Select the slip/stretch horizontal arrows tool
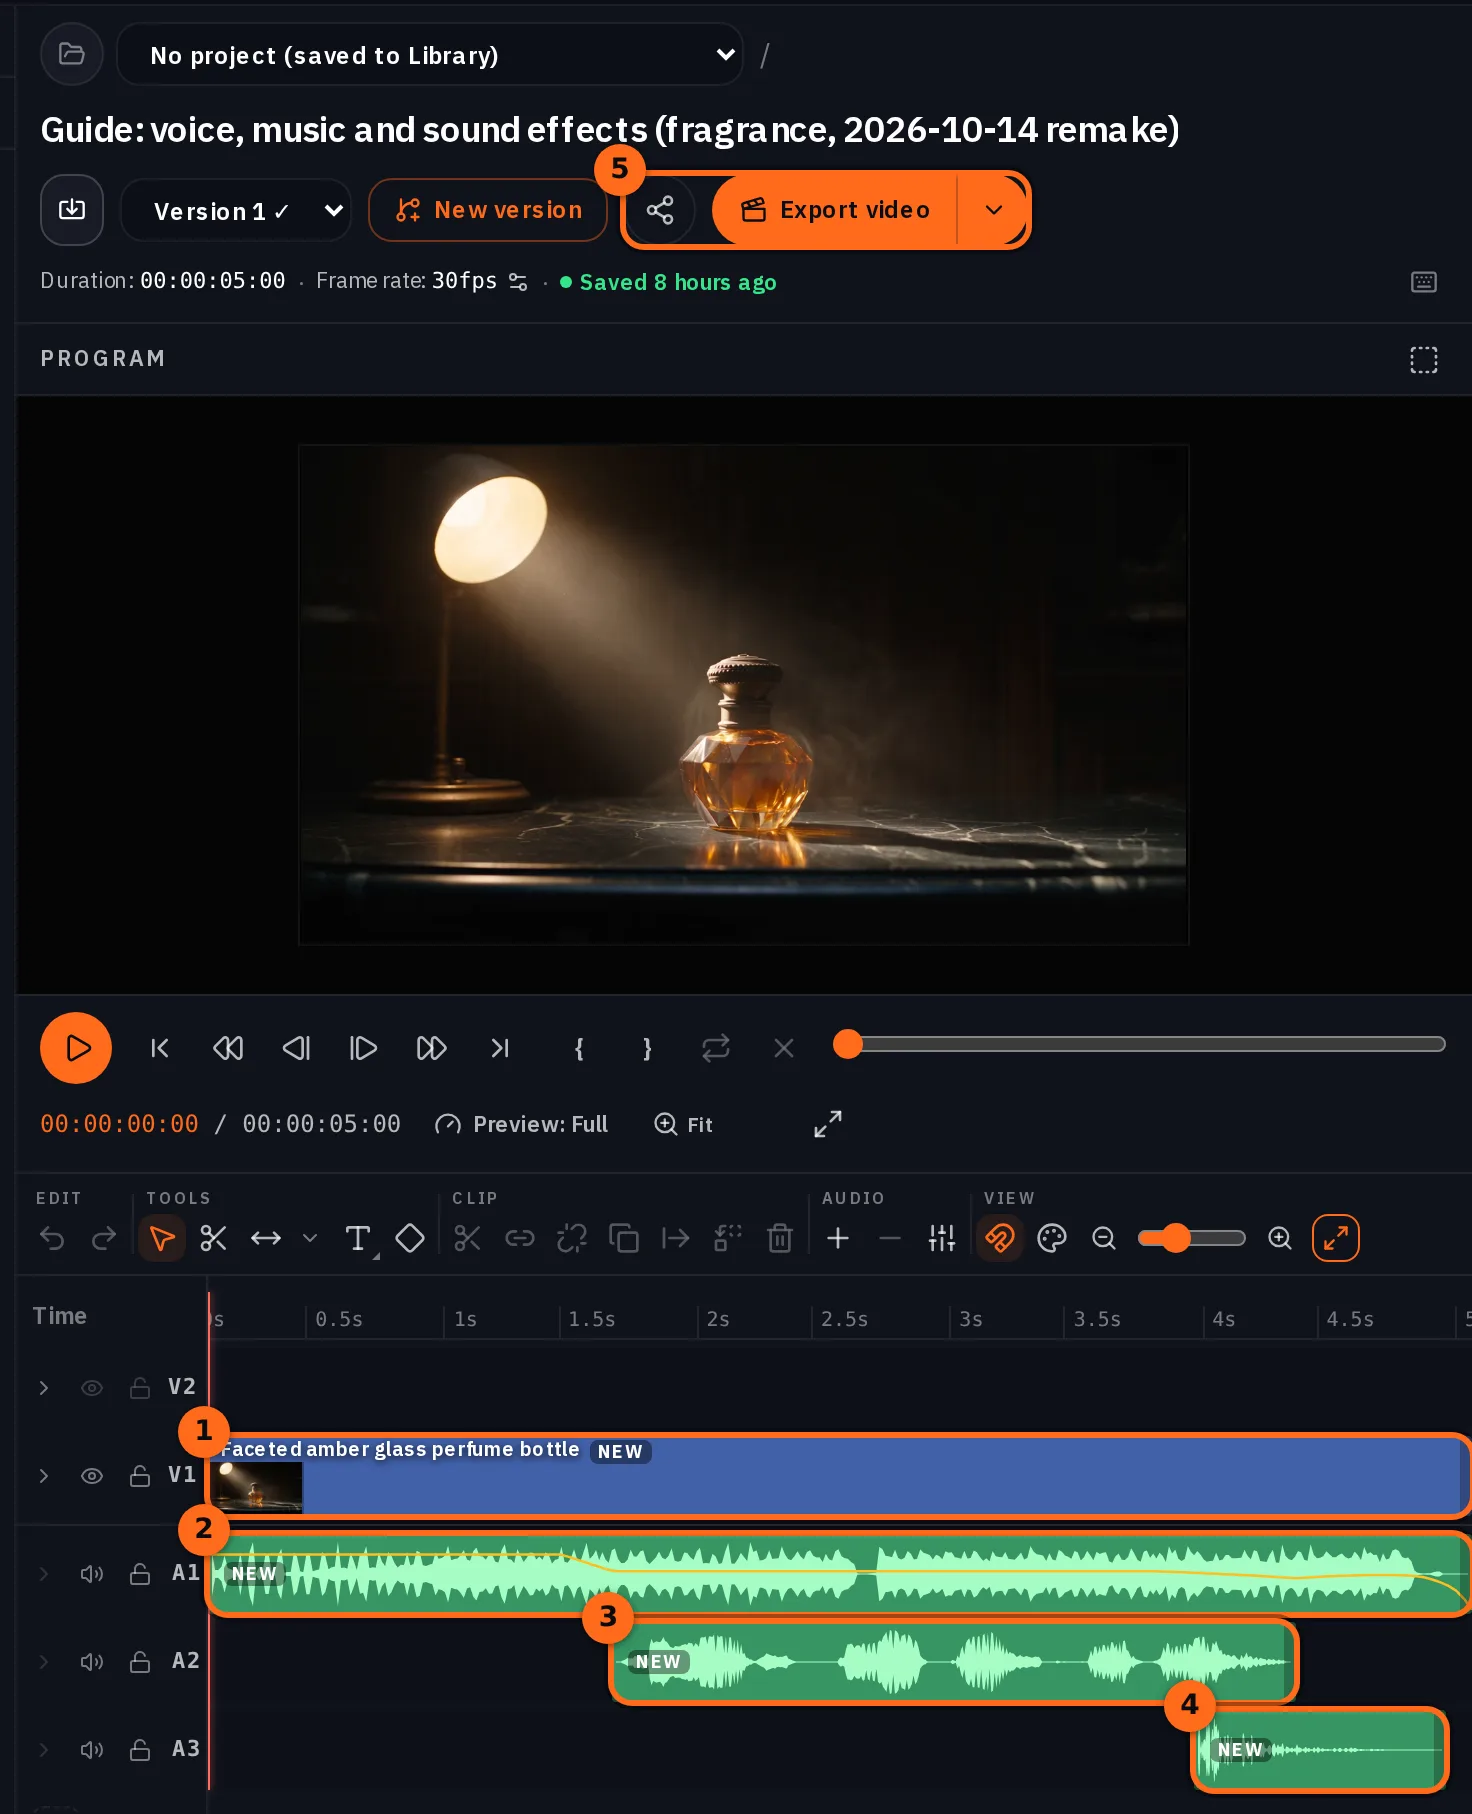 tap(266, 1238)
